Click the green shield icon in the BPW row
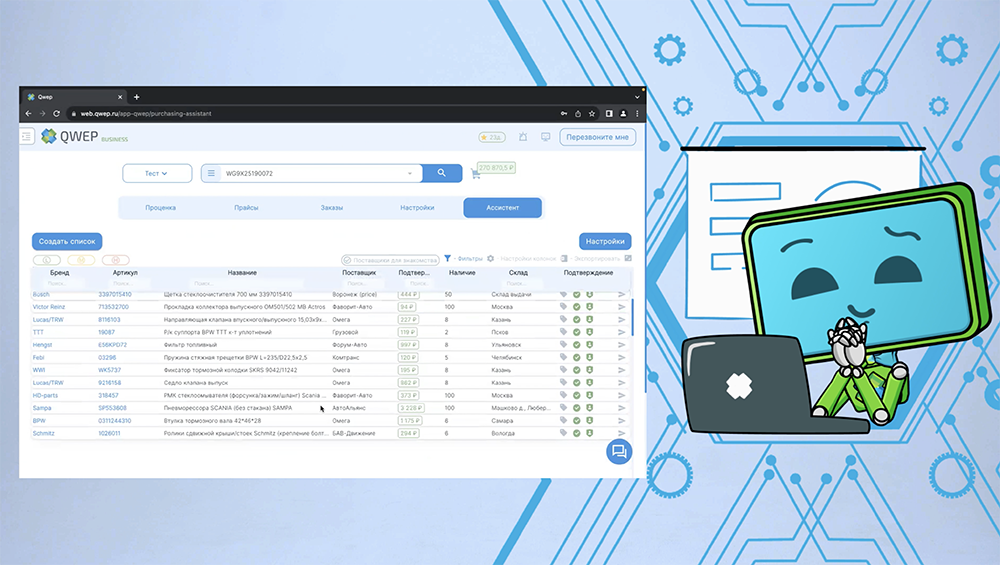1000x565 pixels. (x=589, y=421)
